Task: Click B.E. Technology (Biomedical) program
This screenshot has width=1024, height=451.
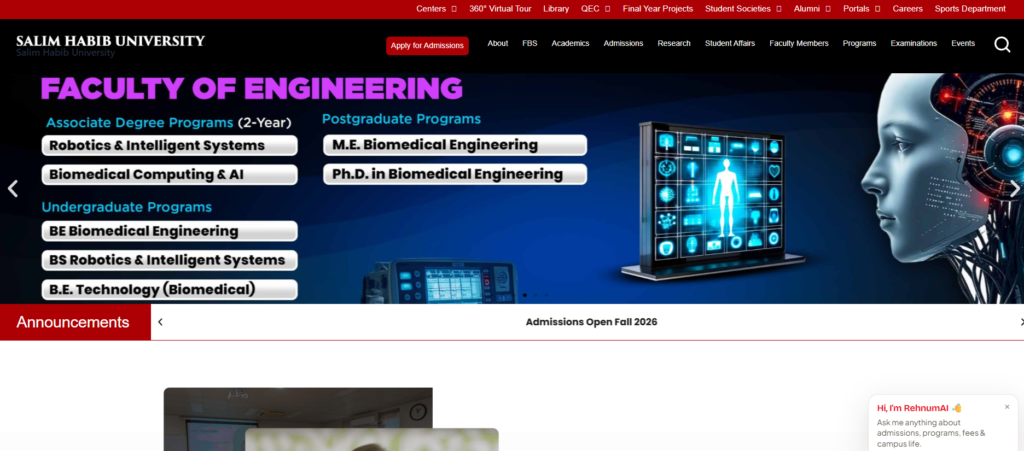Action: tap(170, 289)
